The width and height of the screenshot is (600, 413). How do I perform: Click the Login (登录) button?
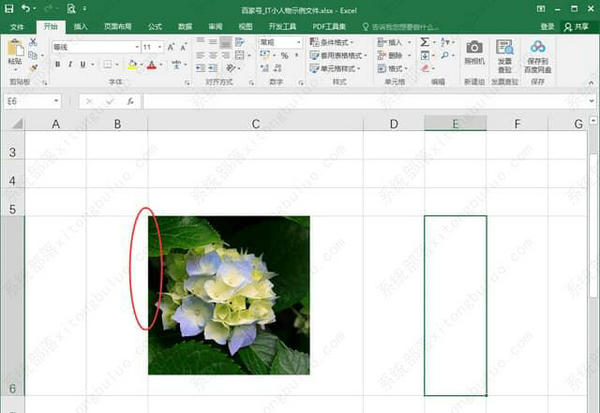coord(547,27)
